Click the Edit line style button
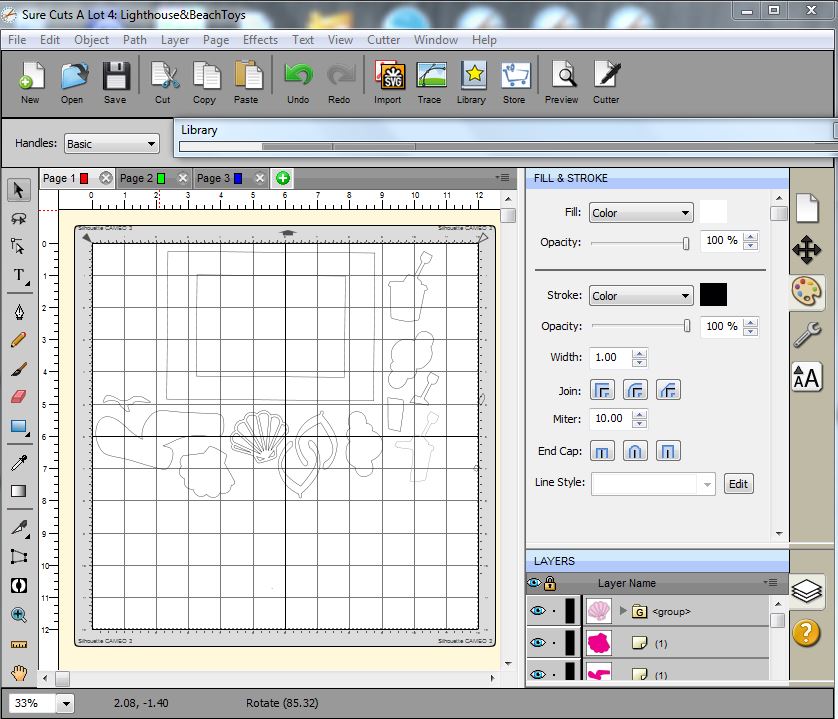 click(x=738, y=484)
